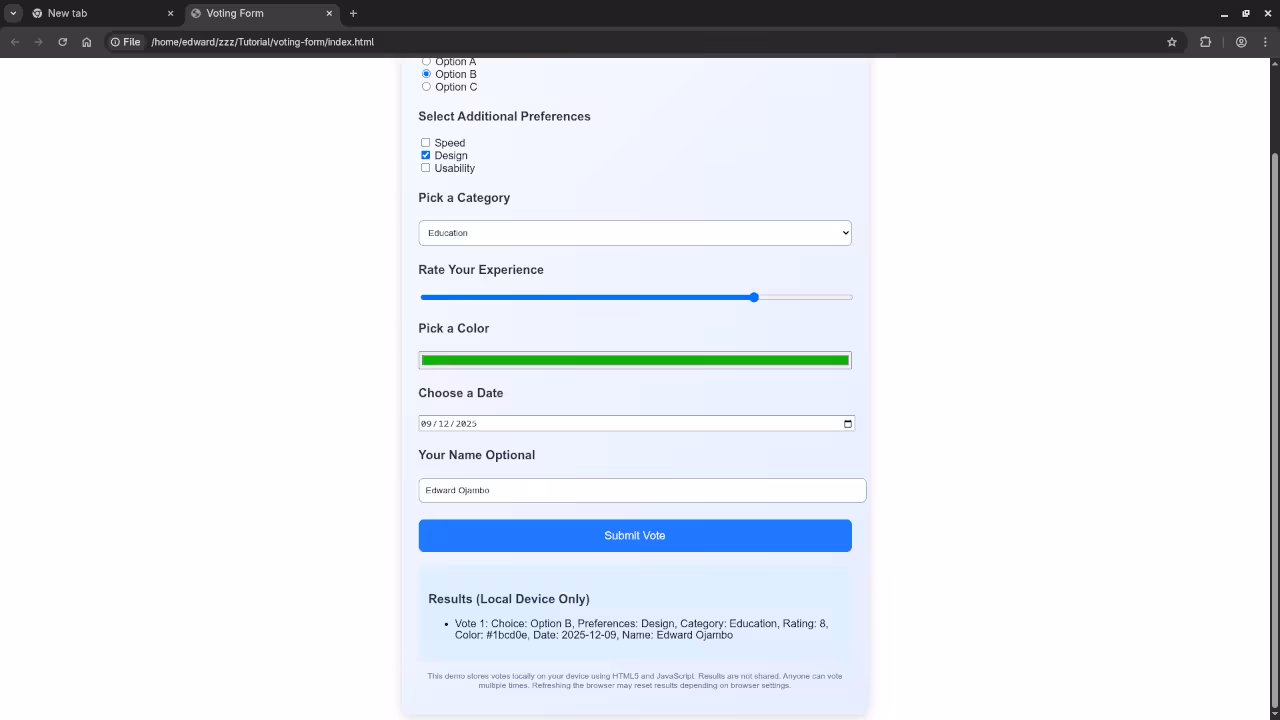Image resolution: width=1280 pixels, height=720 pixels.
Task: Open the Pick a Category dropdown
Action: coord(635,232)
